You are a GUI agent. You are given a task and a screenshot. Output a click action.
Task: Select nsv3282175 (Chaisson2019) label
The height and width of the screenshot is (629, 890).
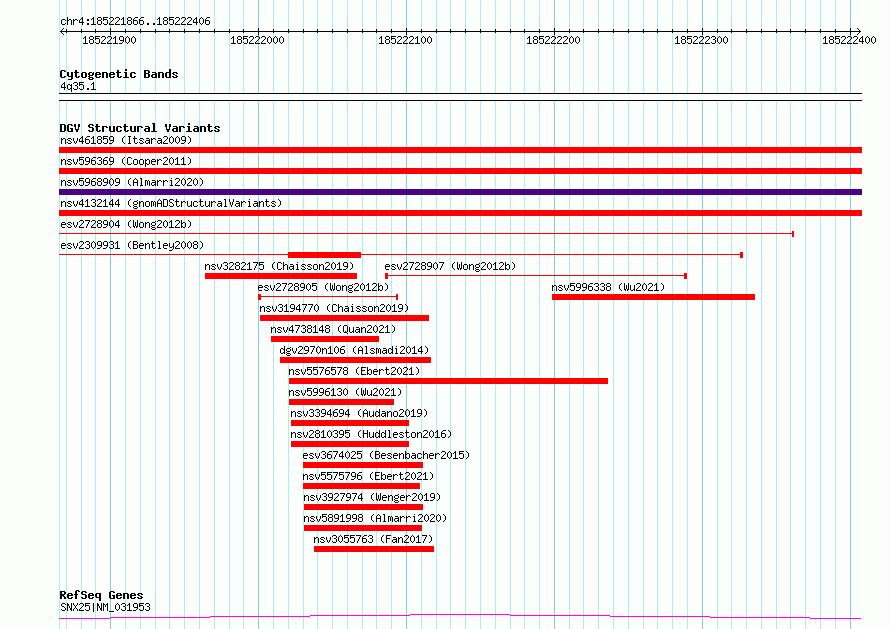(x=279, y=266)
